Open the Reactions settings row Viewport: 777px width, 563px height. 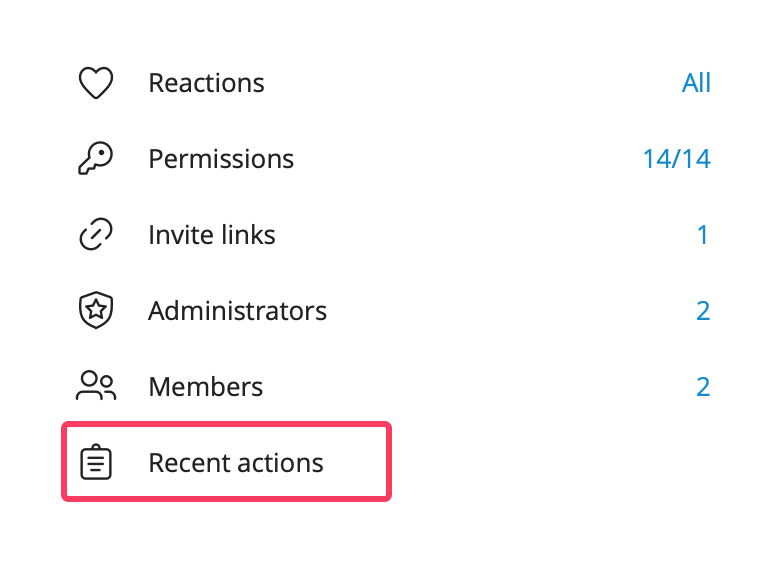[388, 83]
